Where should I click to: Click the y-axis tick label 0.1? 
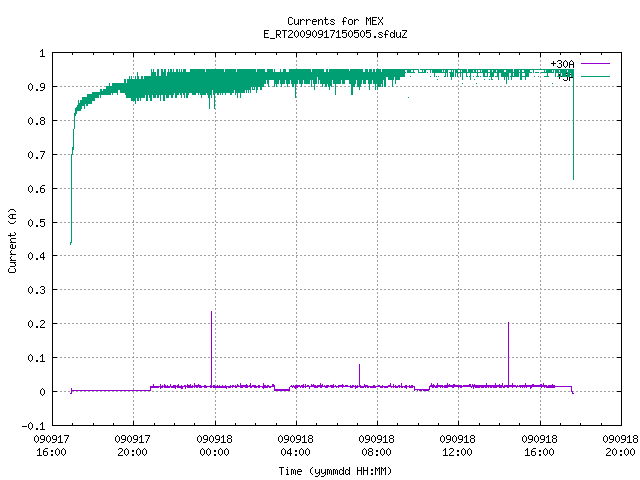click(36, 358)
